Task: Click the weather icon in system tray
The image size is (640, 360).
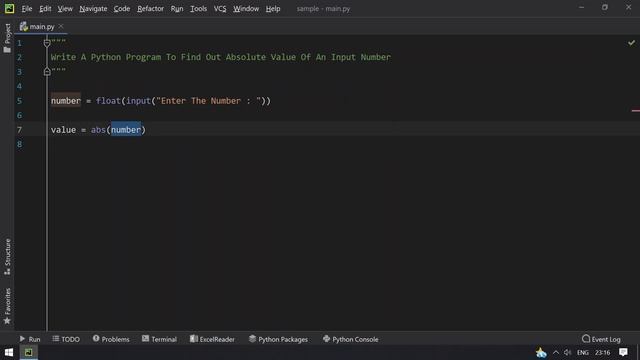Action: click(541, 353)
